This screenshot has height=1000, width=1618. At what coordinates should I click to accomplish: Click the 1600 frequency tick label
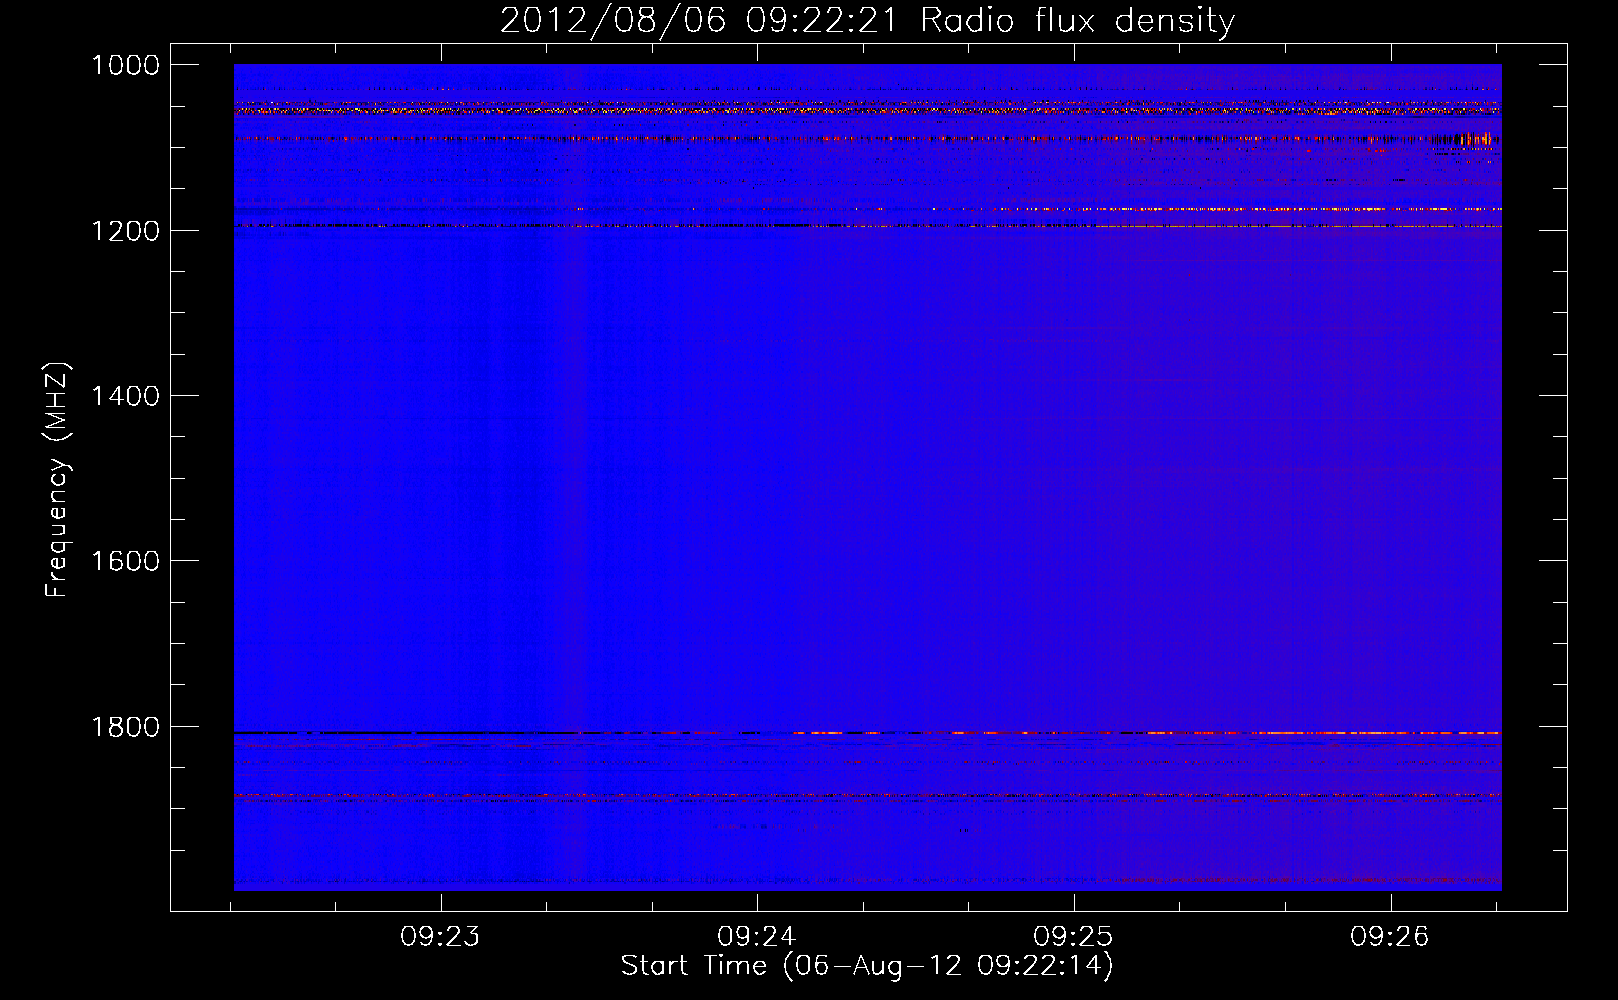pyautogui.click(x=125, y=561)
